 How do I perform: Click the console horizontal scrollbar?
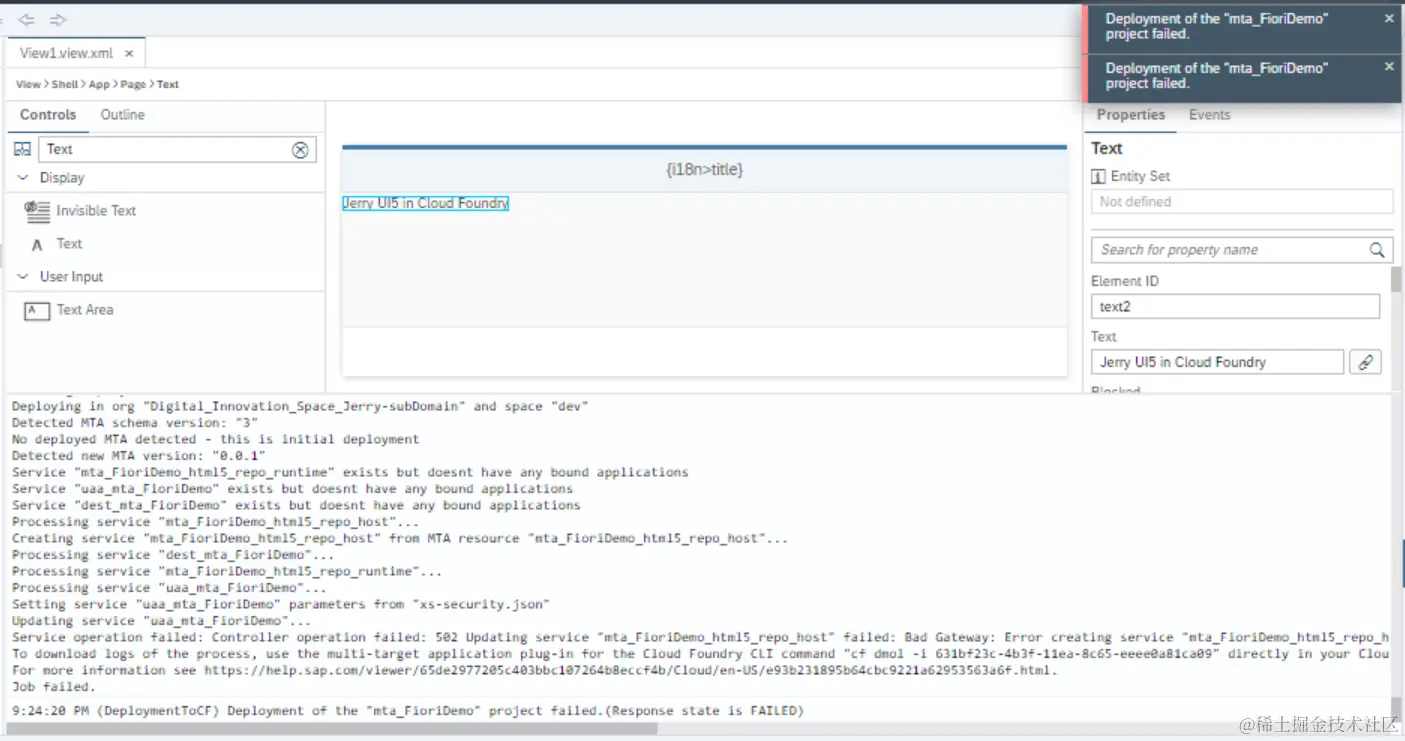(330, 729)
